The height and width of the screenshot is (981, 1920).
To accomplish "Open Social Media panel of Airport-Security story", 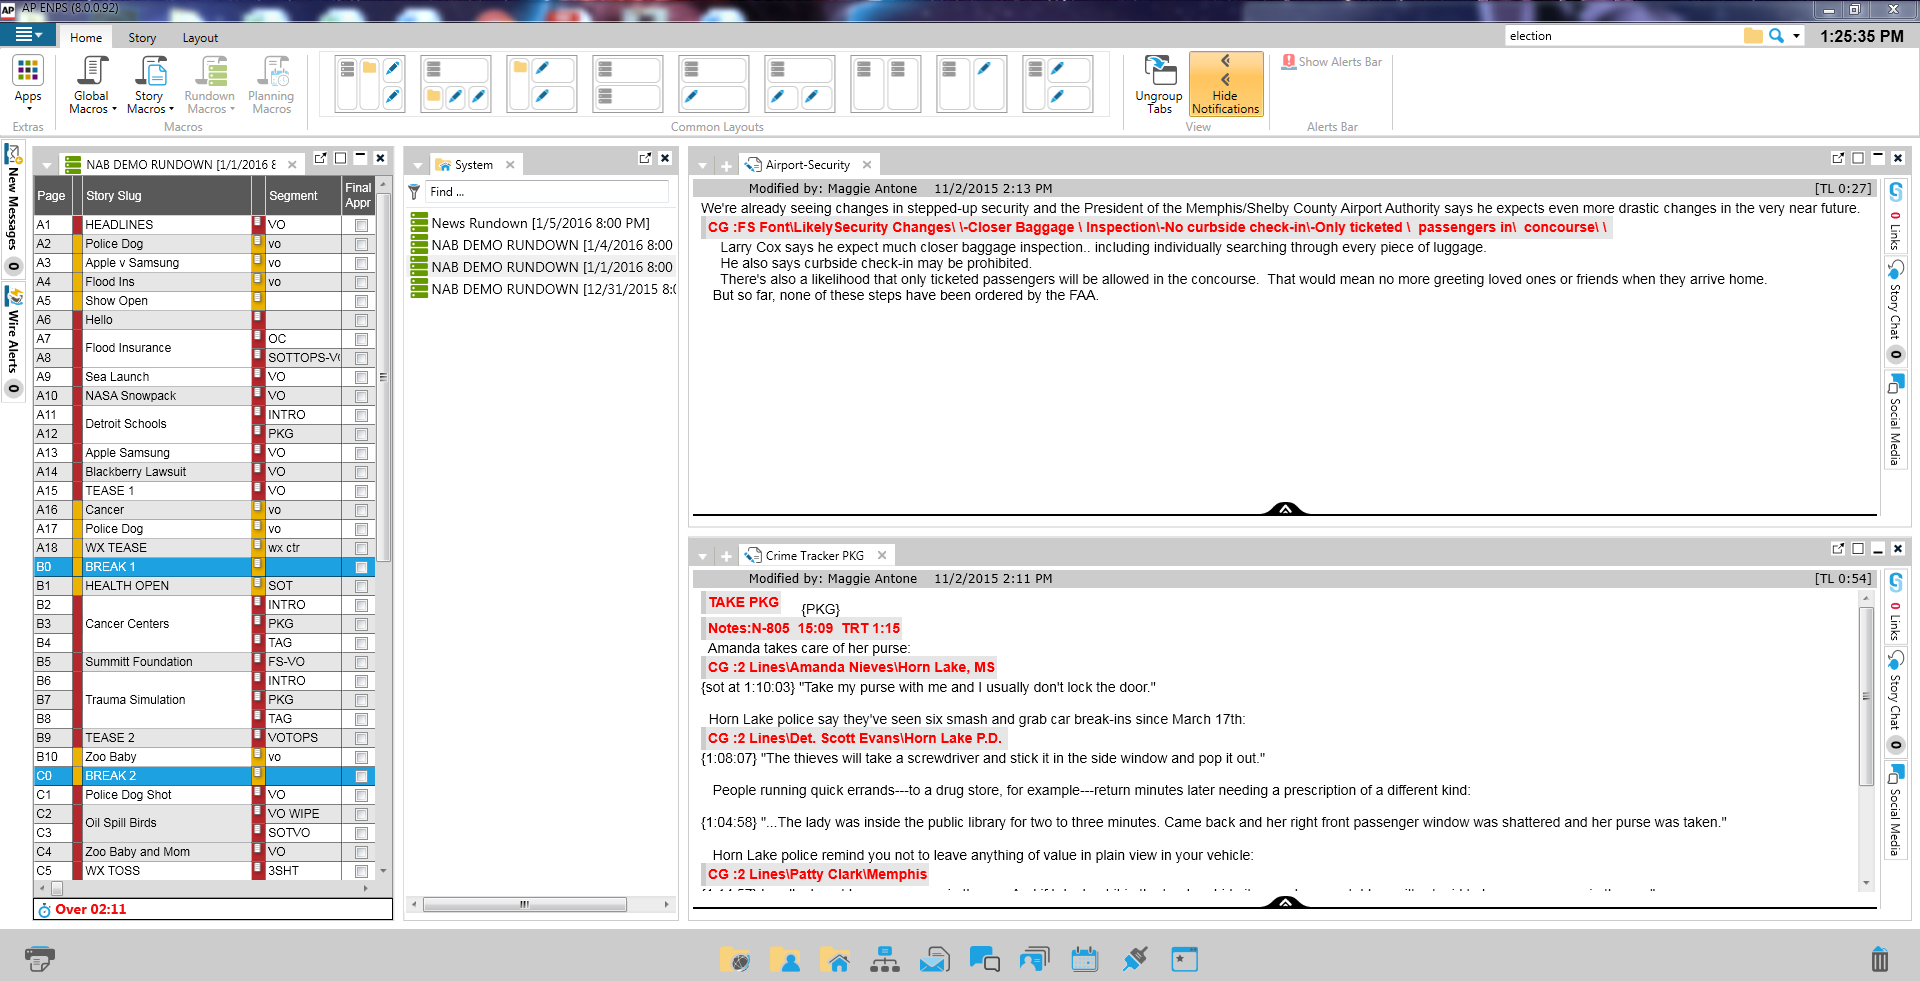I will coord(1895,420).
